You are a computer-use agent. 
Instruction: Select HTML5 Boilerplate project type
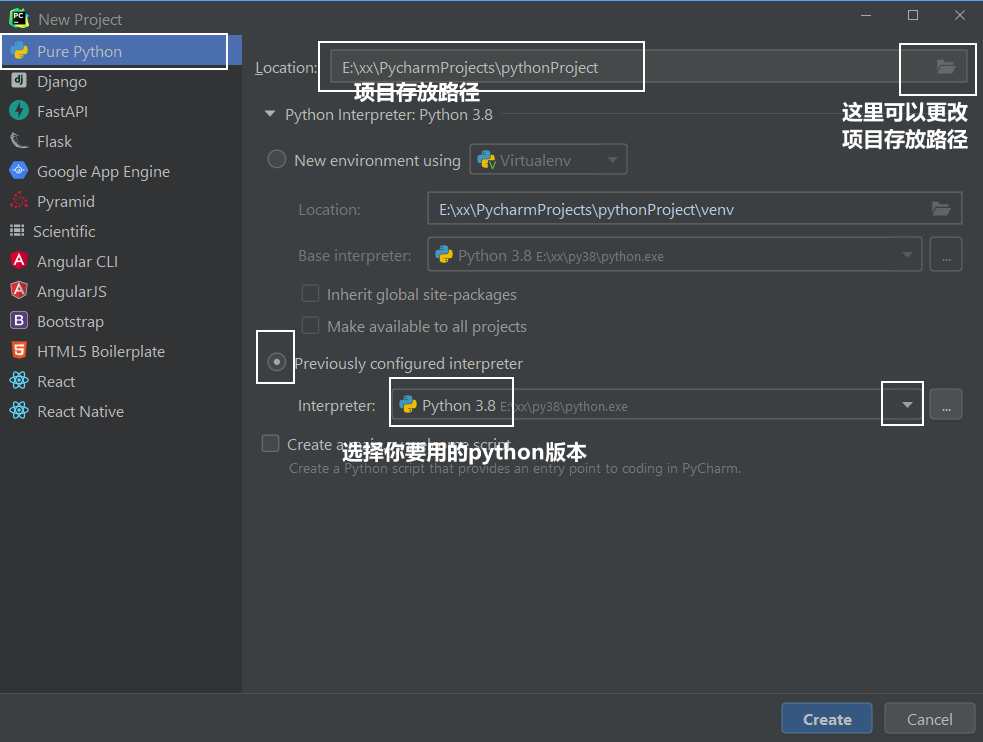pos(121,352)
